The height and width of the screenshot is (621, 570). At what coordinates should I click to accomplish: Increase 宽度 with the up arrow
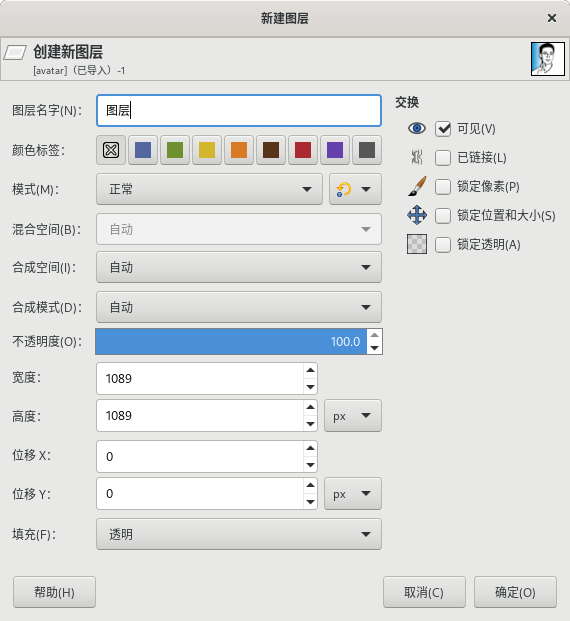[x=311, y=370]
